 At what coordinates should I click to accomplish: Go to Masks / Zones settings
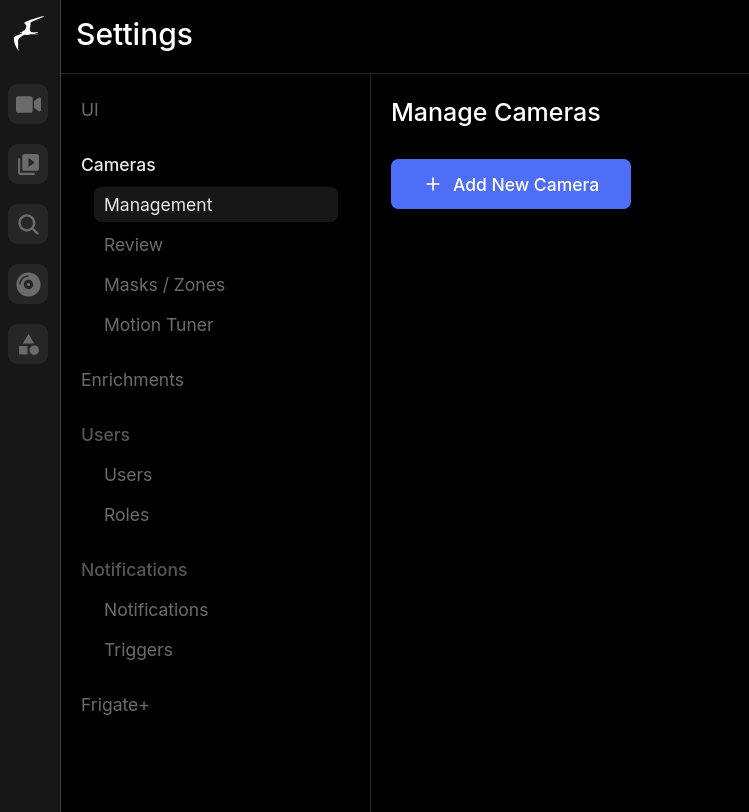pos(164,285)
